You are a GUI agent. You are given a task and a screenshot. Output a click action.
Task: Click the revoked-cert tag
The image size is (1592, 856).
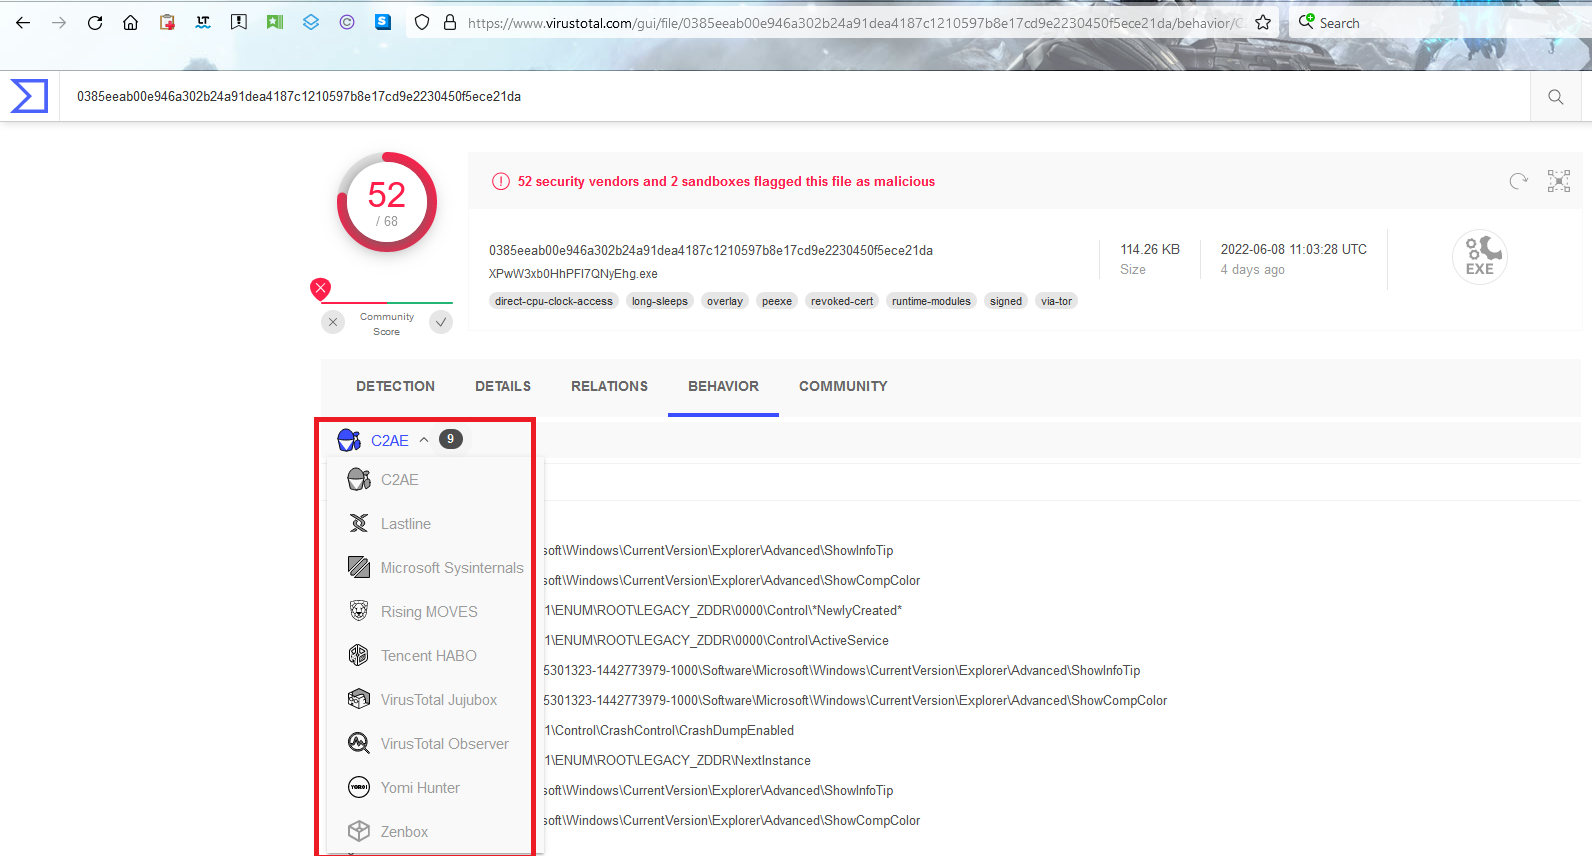tap(842, 301)
